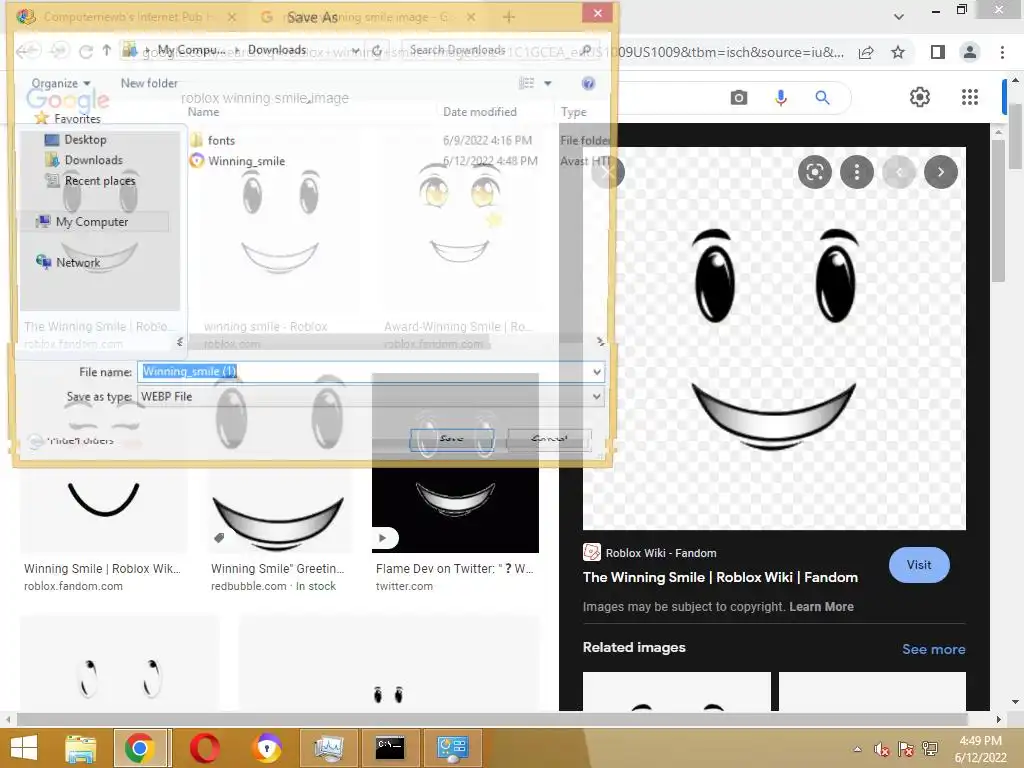Click the File name input field

(363, 372)
